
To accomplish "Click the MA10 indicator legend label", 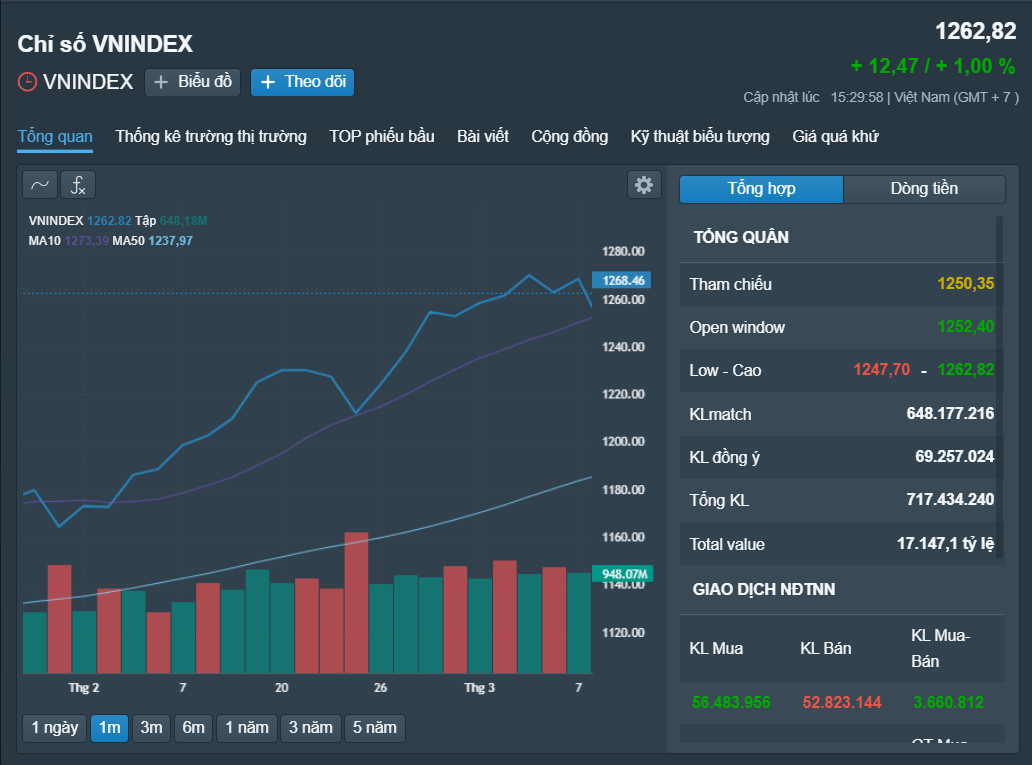I will 45,241.
